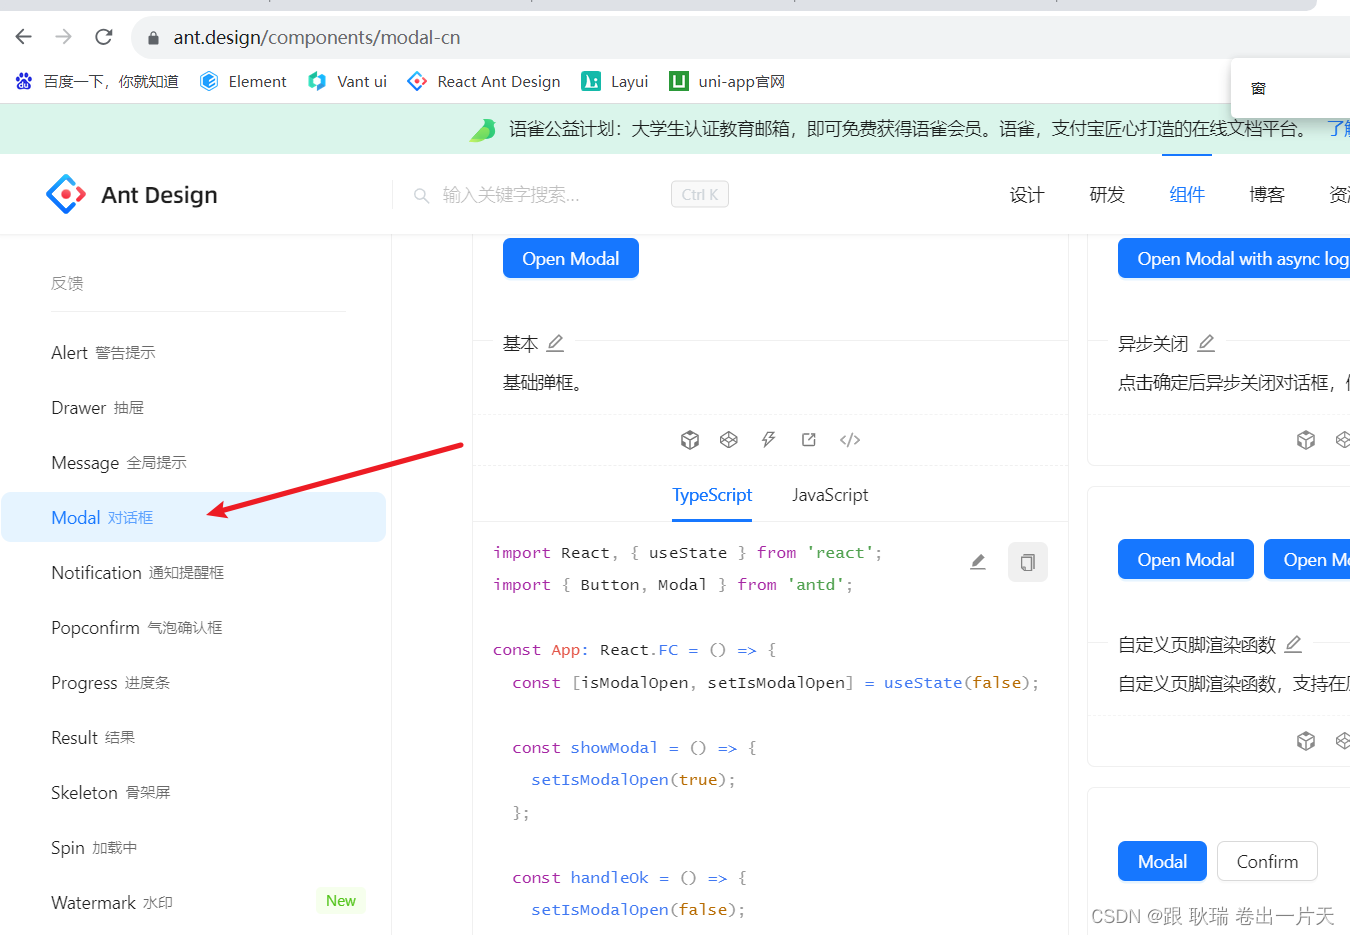Go back using the browser back arrow
This screenshot has height=935, width=1350.
(24, 37)
